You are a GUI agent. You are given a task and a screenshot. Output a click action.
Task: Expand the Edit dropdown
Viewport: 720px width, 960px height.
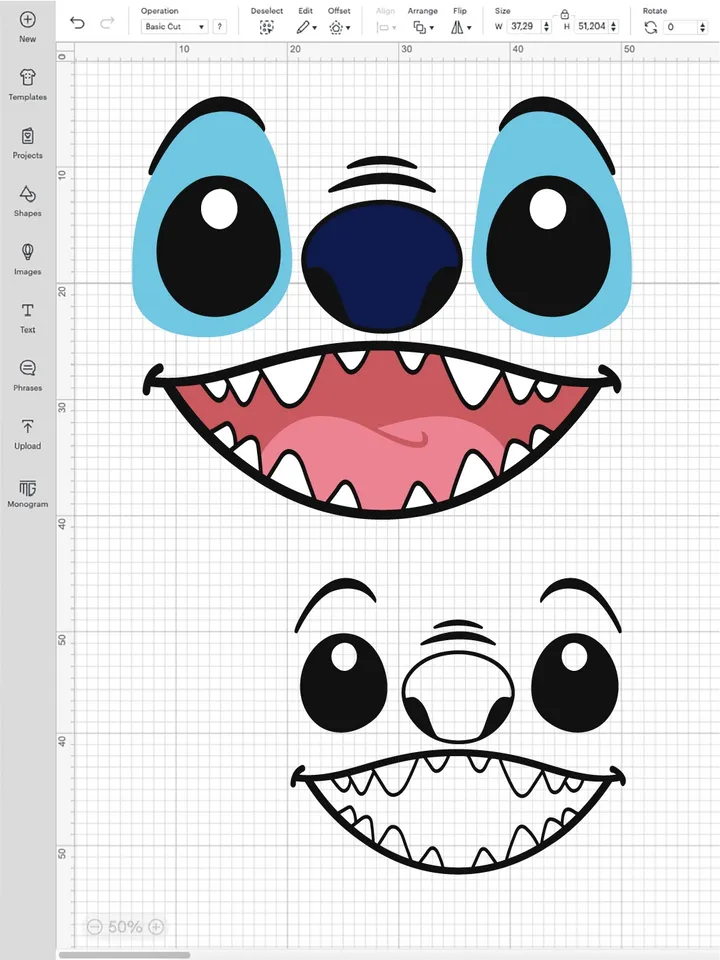(x=307, y=27)
